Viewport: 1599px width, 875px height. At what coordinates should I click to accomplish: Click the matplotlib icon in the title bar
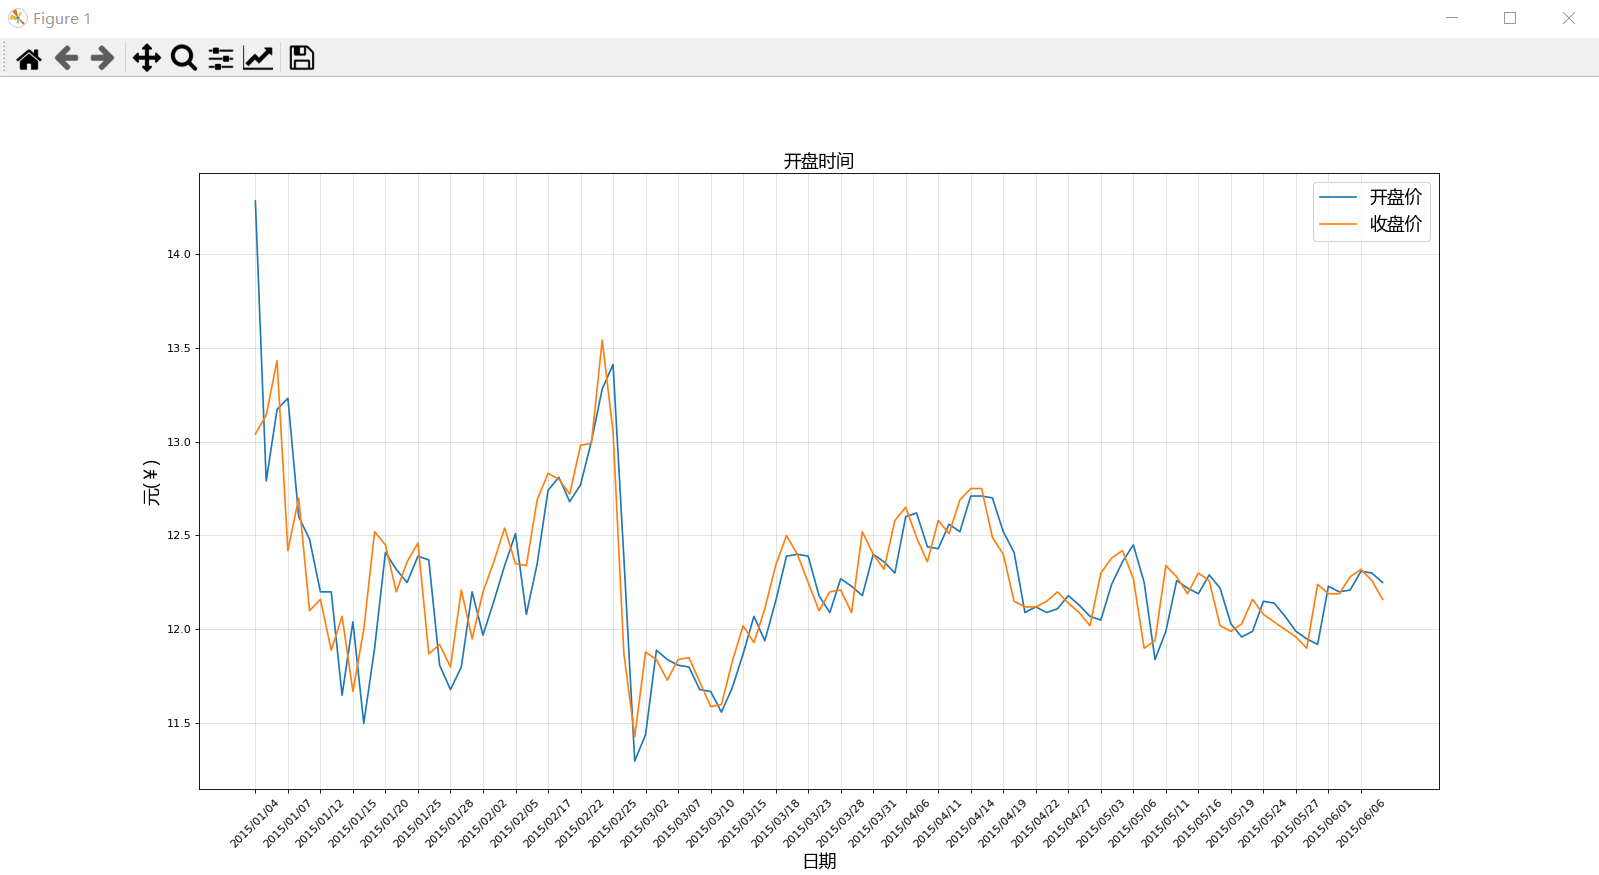[17, 18]
